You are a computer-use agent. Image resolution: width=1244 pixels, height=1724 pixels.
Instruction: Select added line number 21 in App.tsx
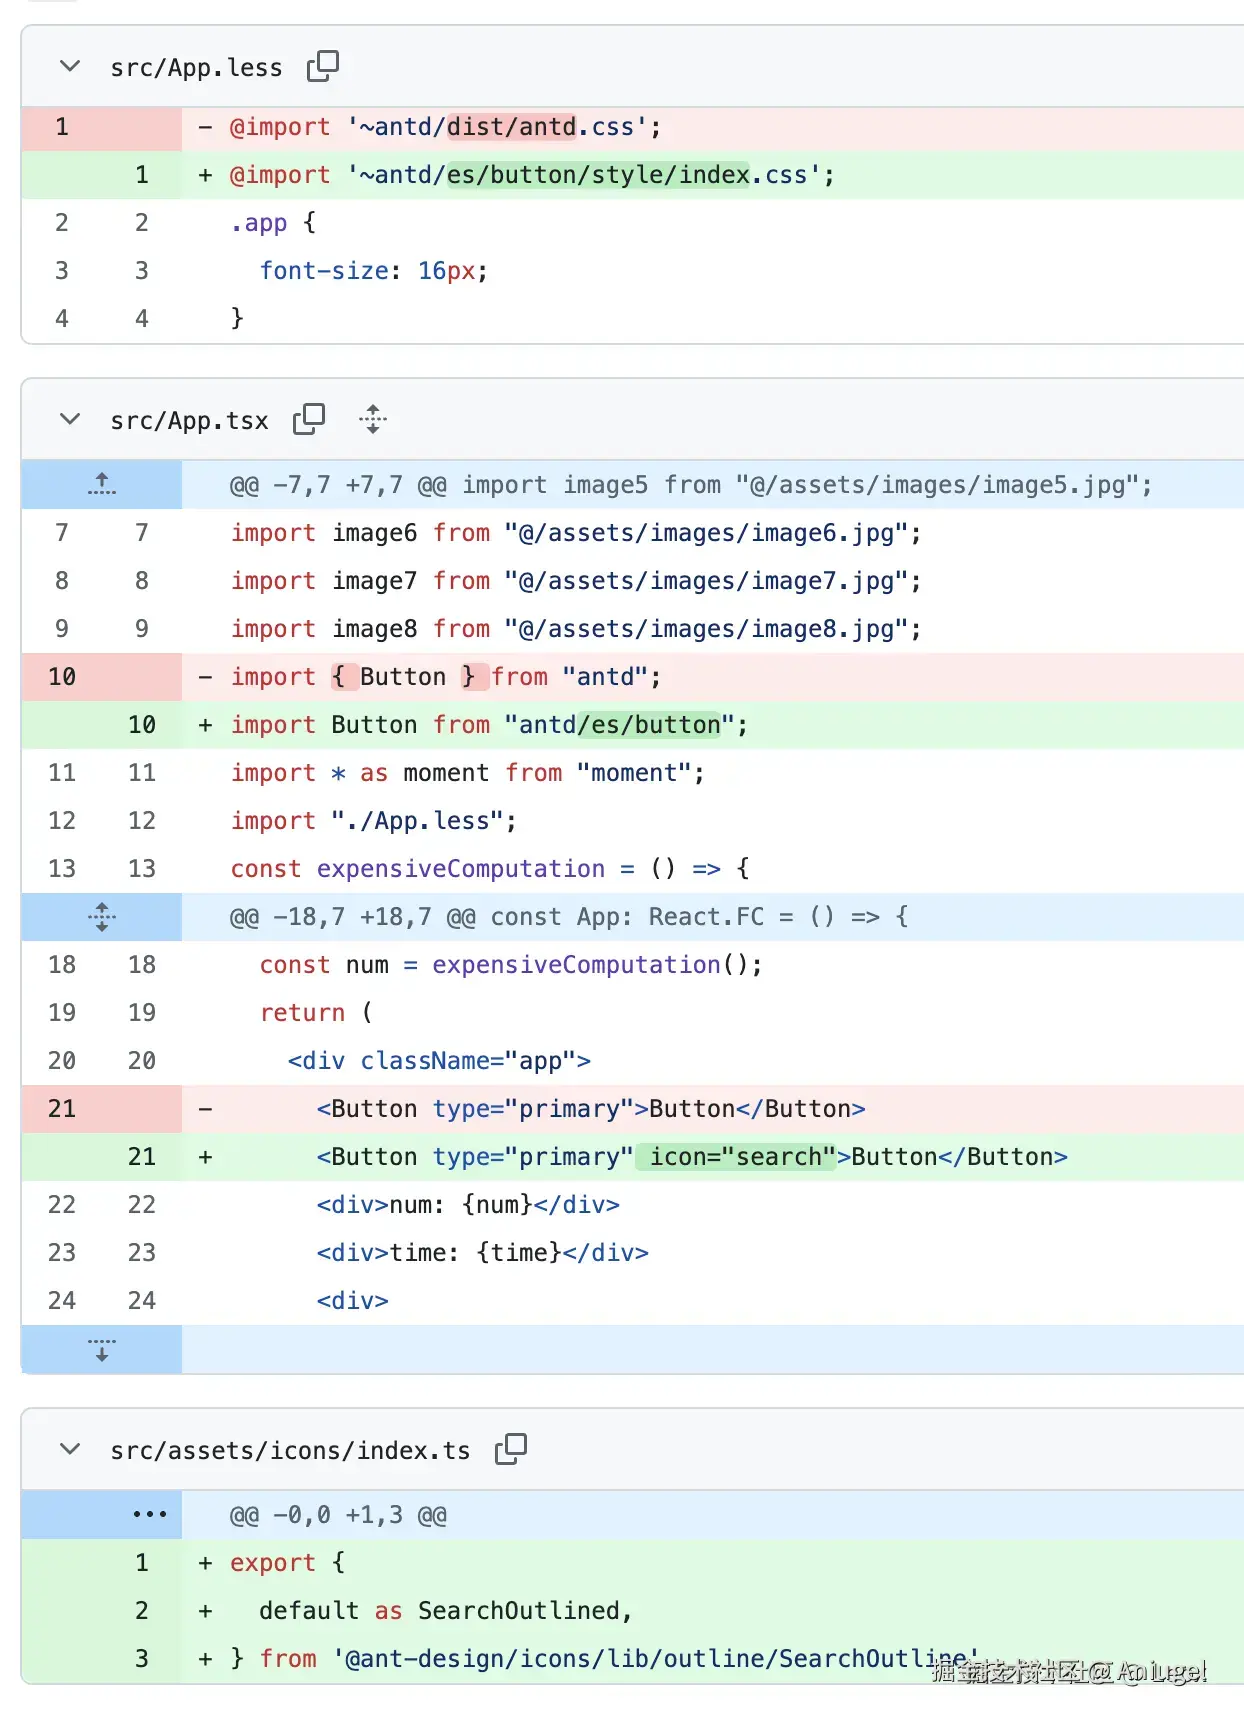(x=142, y=1157)
